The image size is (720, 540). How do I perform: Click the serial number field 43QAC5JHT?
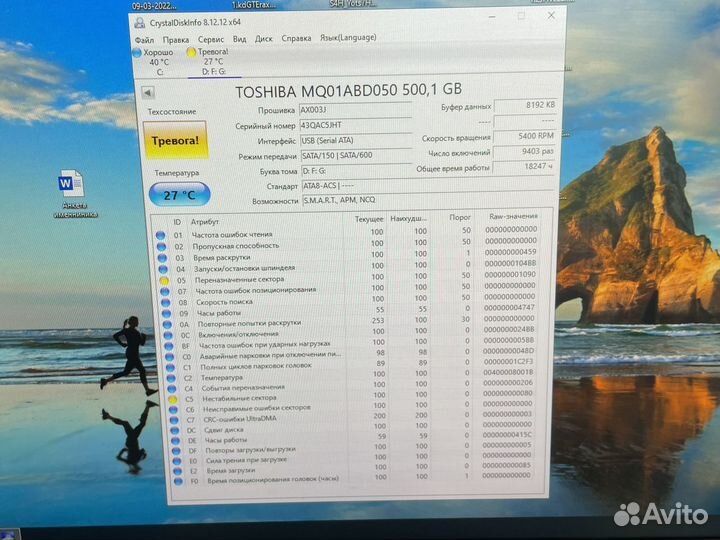click(x=355, y=125)
